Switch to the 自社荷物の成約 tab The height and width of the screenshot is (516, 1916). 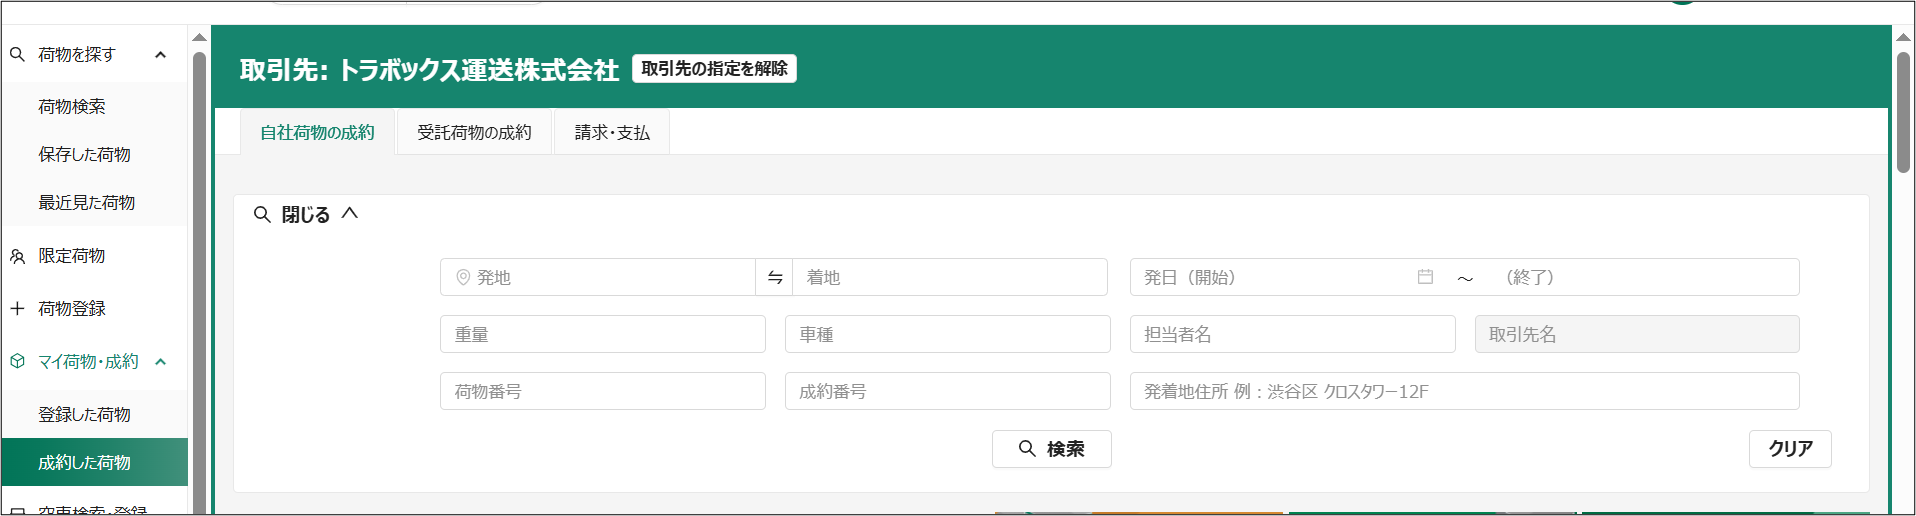[317, 132]
